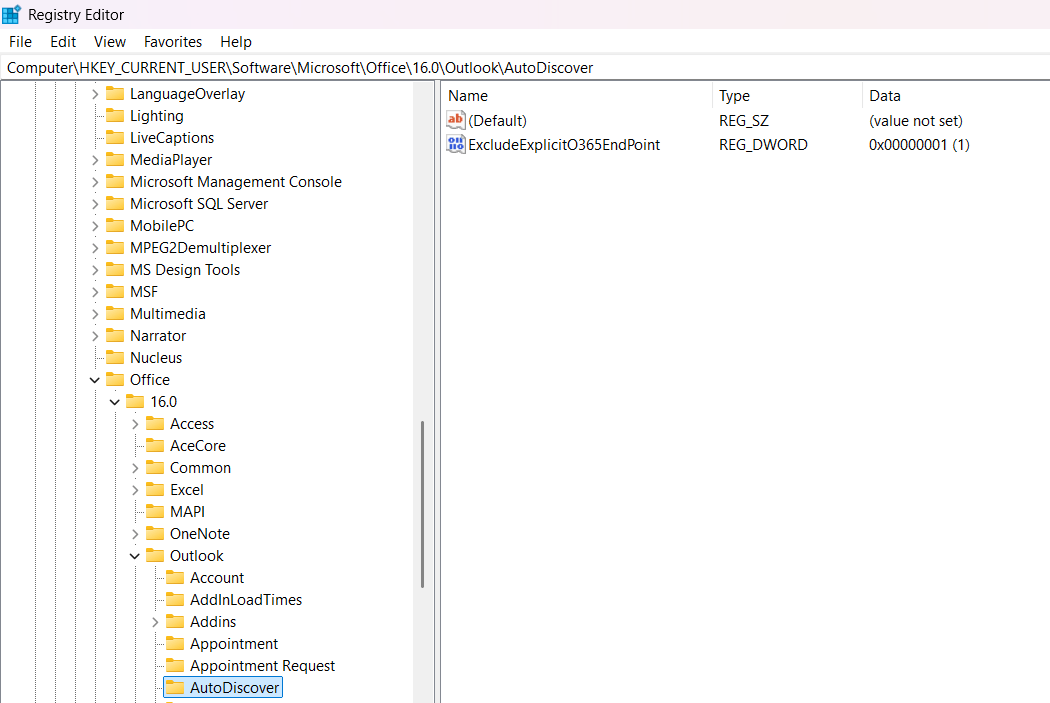1050x703 pixels.
Task: Select the Multimedia key
Action: coord(167,313)
